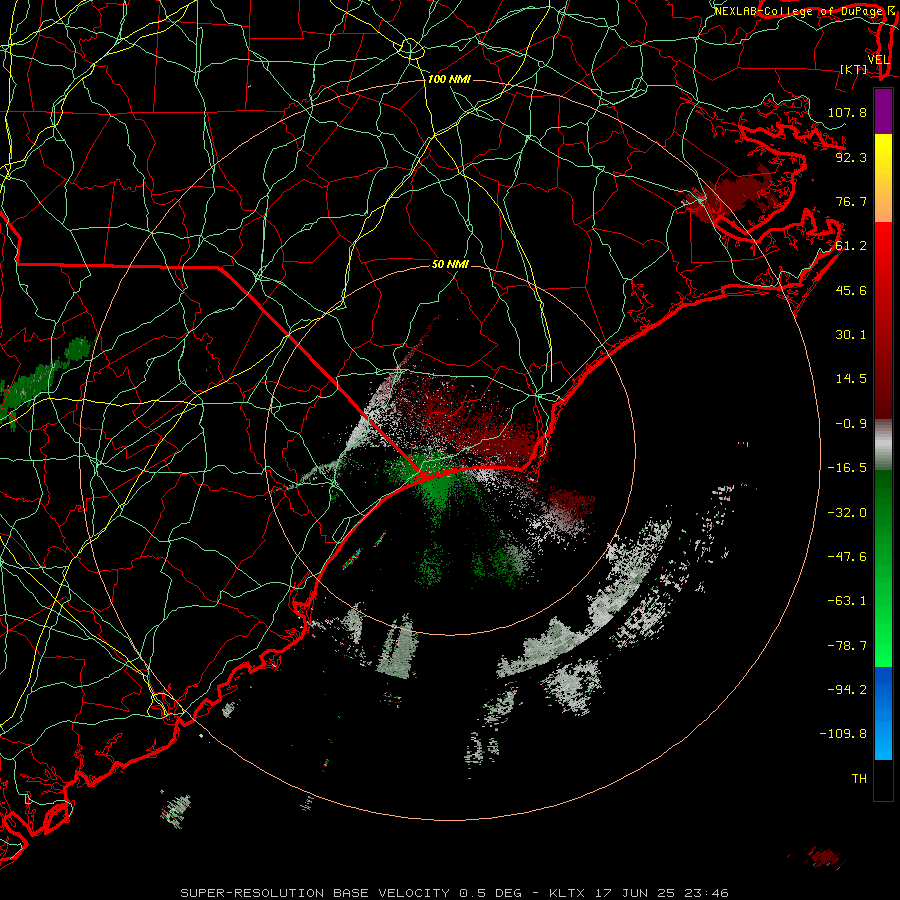Click the 61.2 velocity scale value
900x900 pixels.
click(851, 246)
